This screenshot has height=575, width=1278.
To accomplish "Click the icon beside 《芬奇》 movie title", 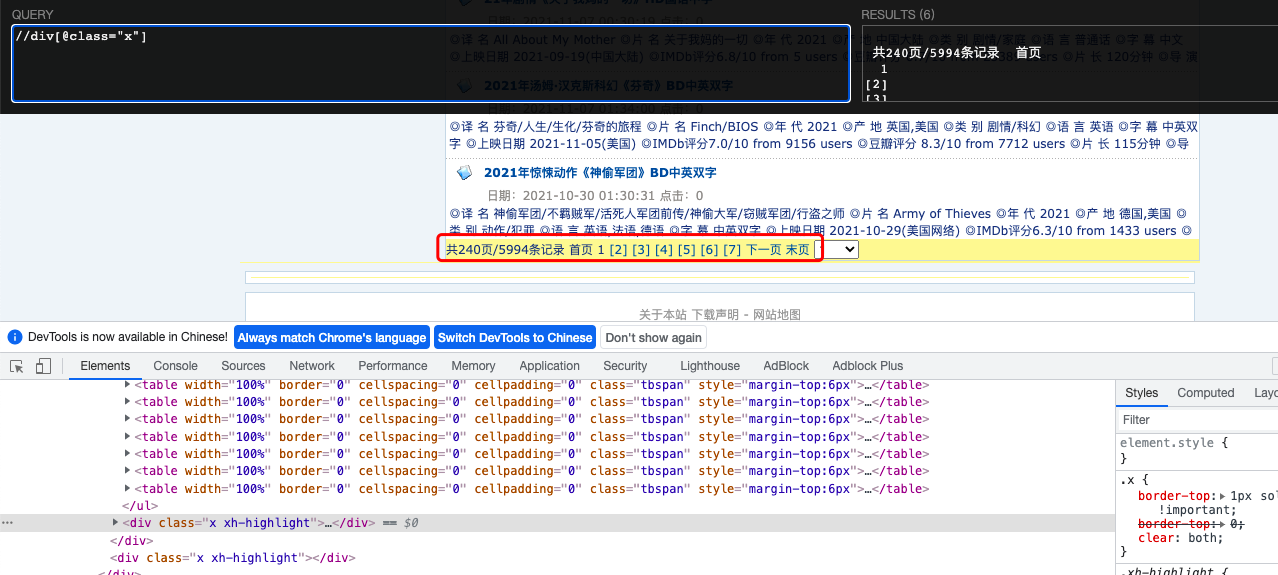I will [x=464, y=85].
